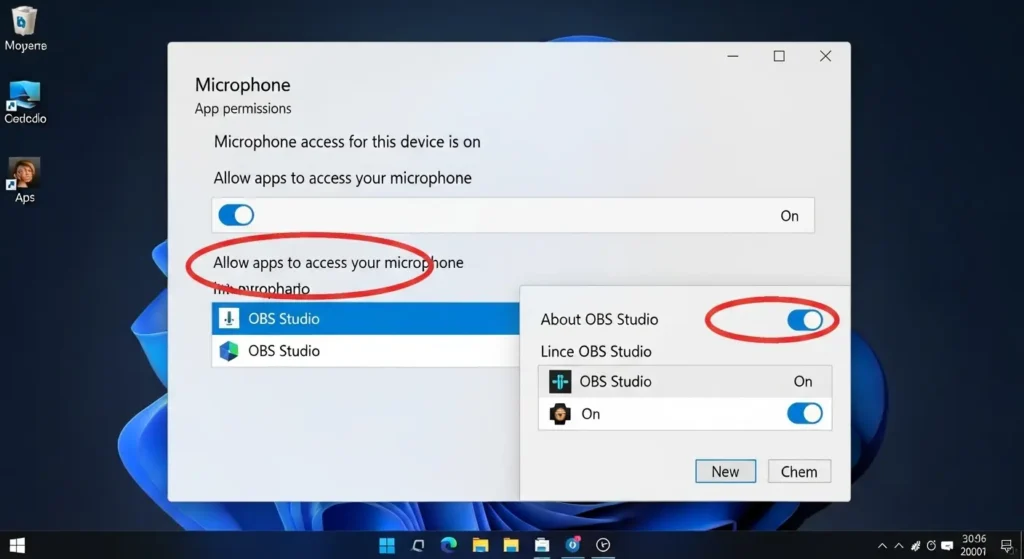
Task: Close the Microphone settings window
Action: (825, 56)
